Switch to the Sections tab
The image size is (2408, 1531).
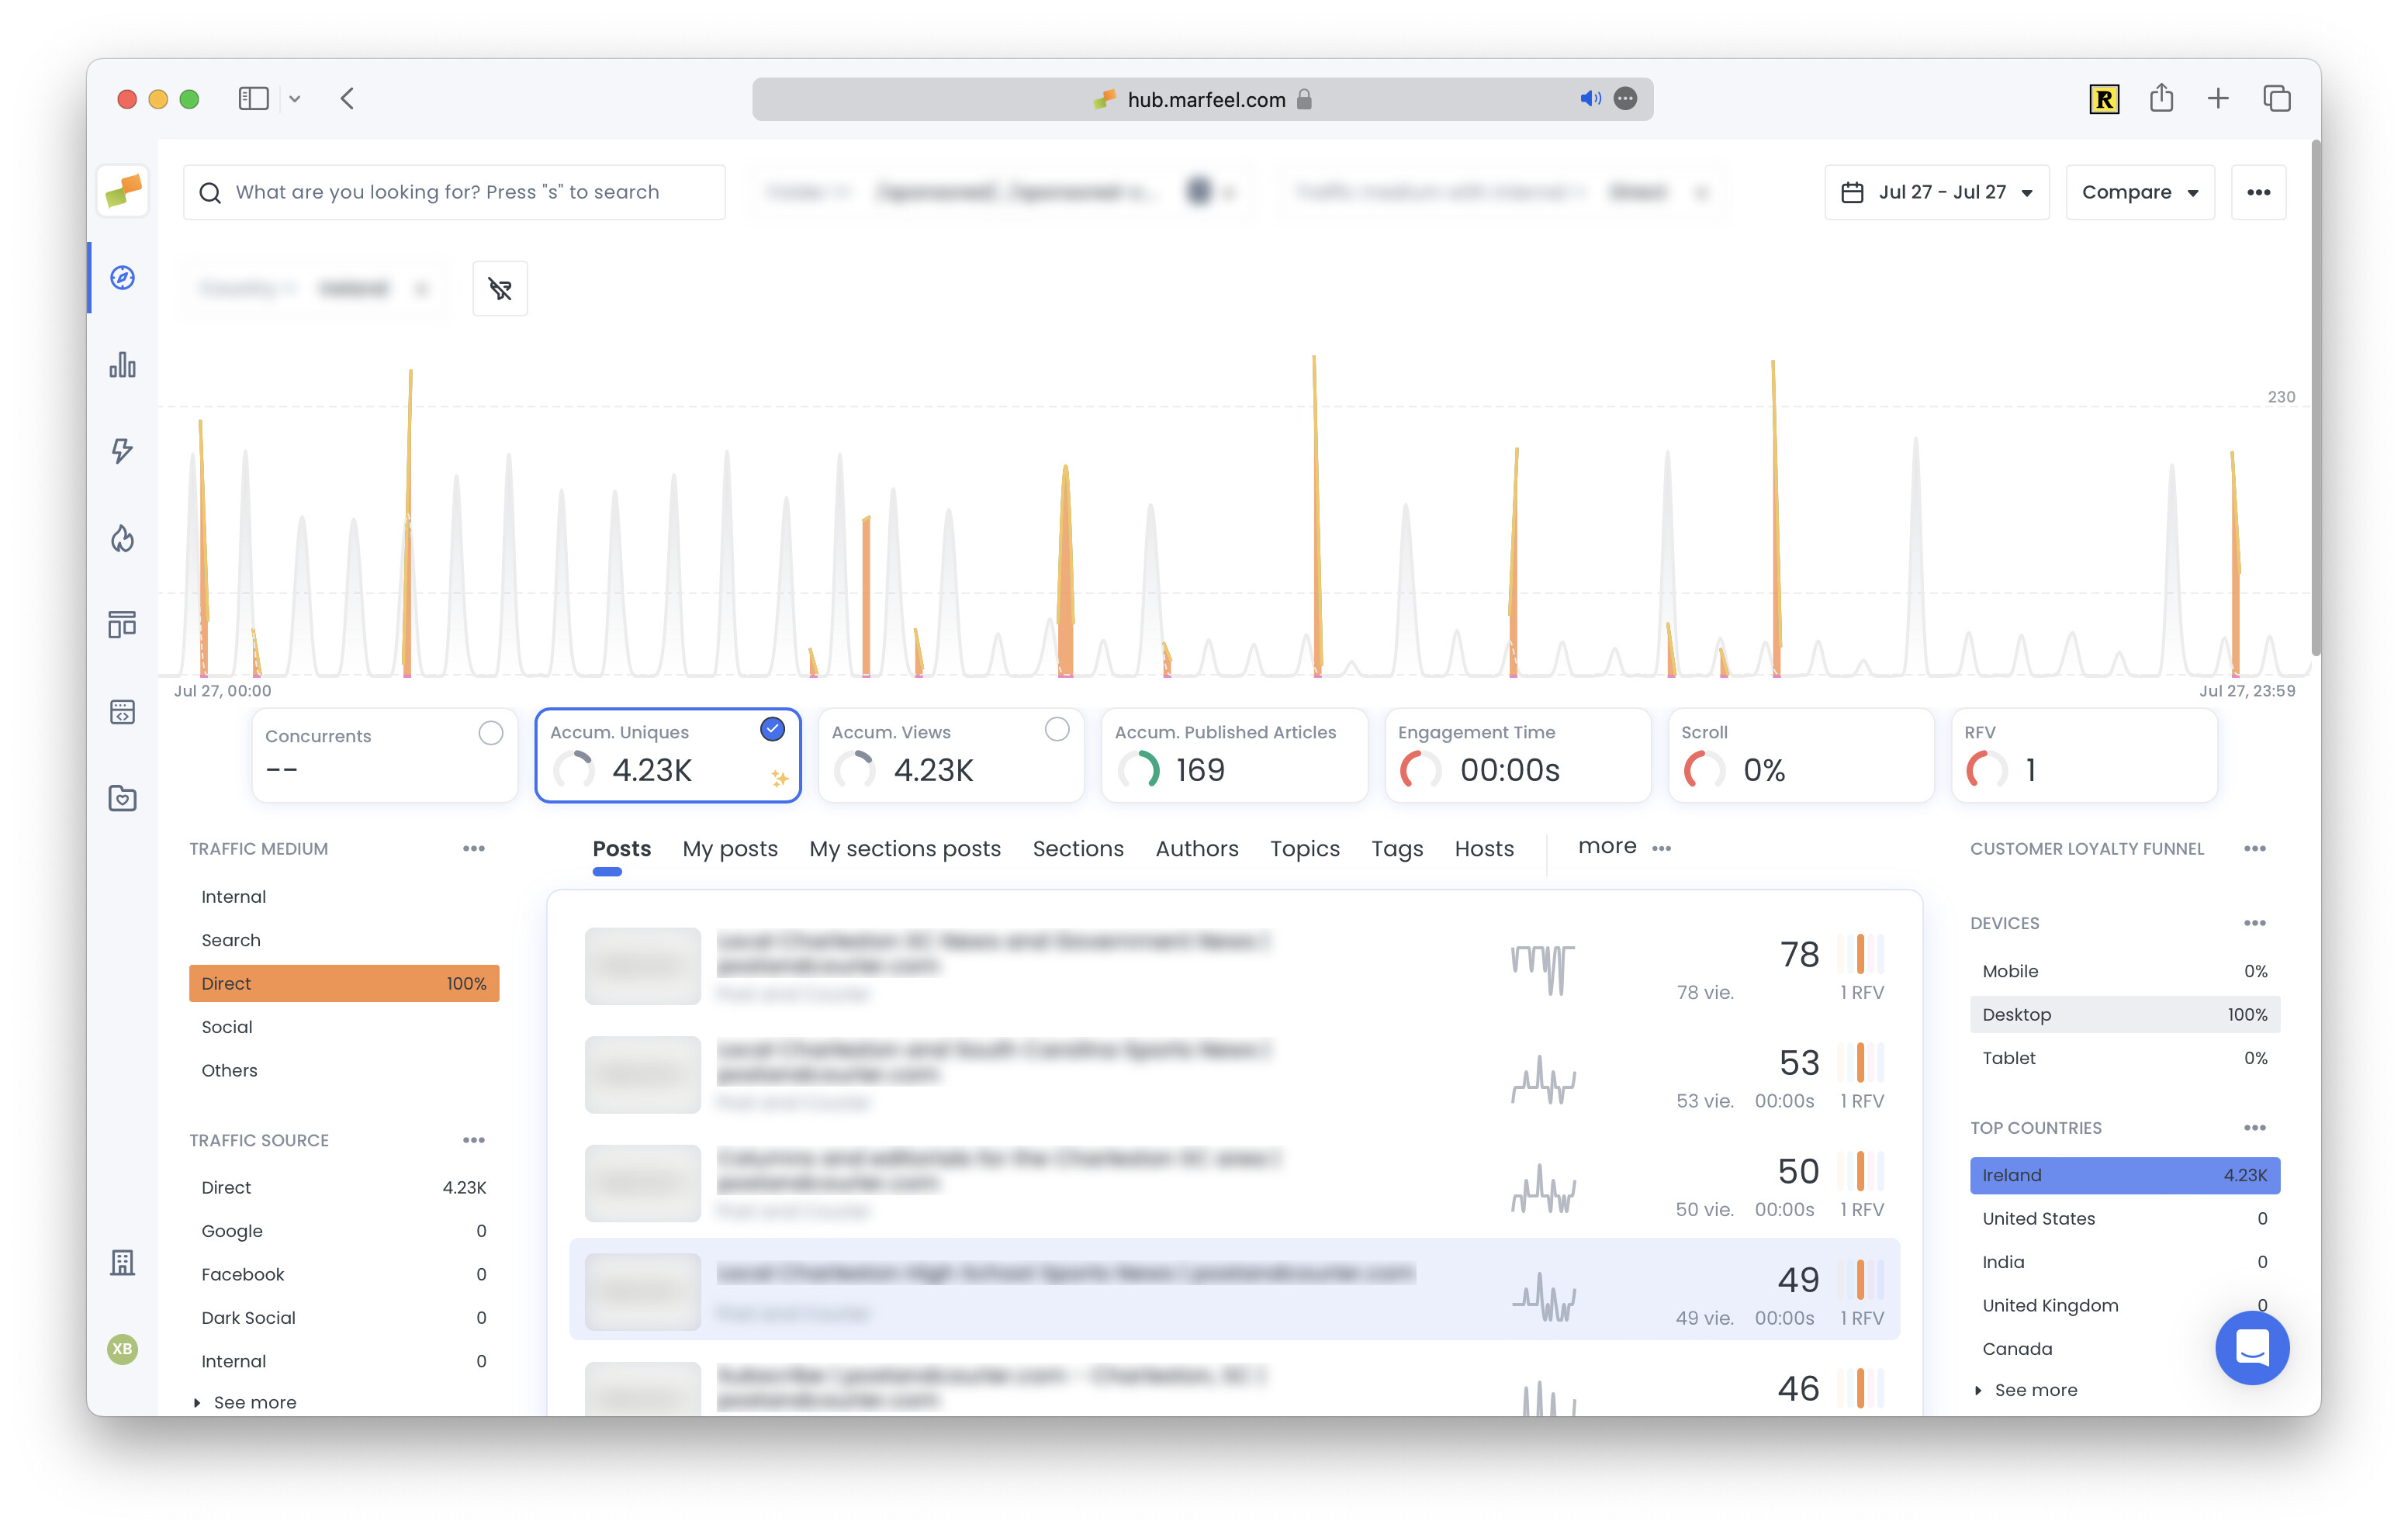1077,848
